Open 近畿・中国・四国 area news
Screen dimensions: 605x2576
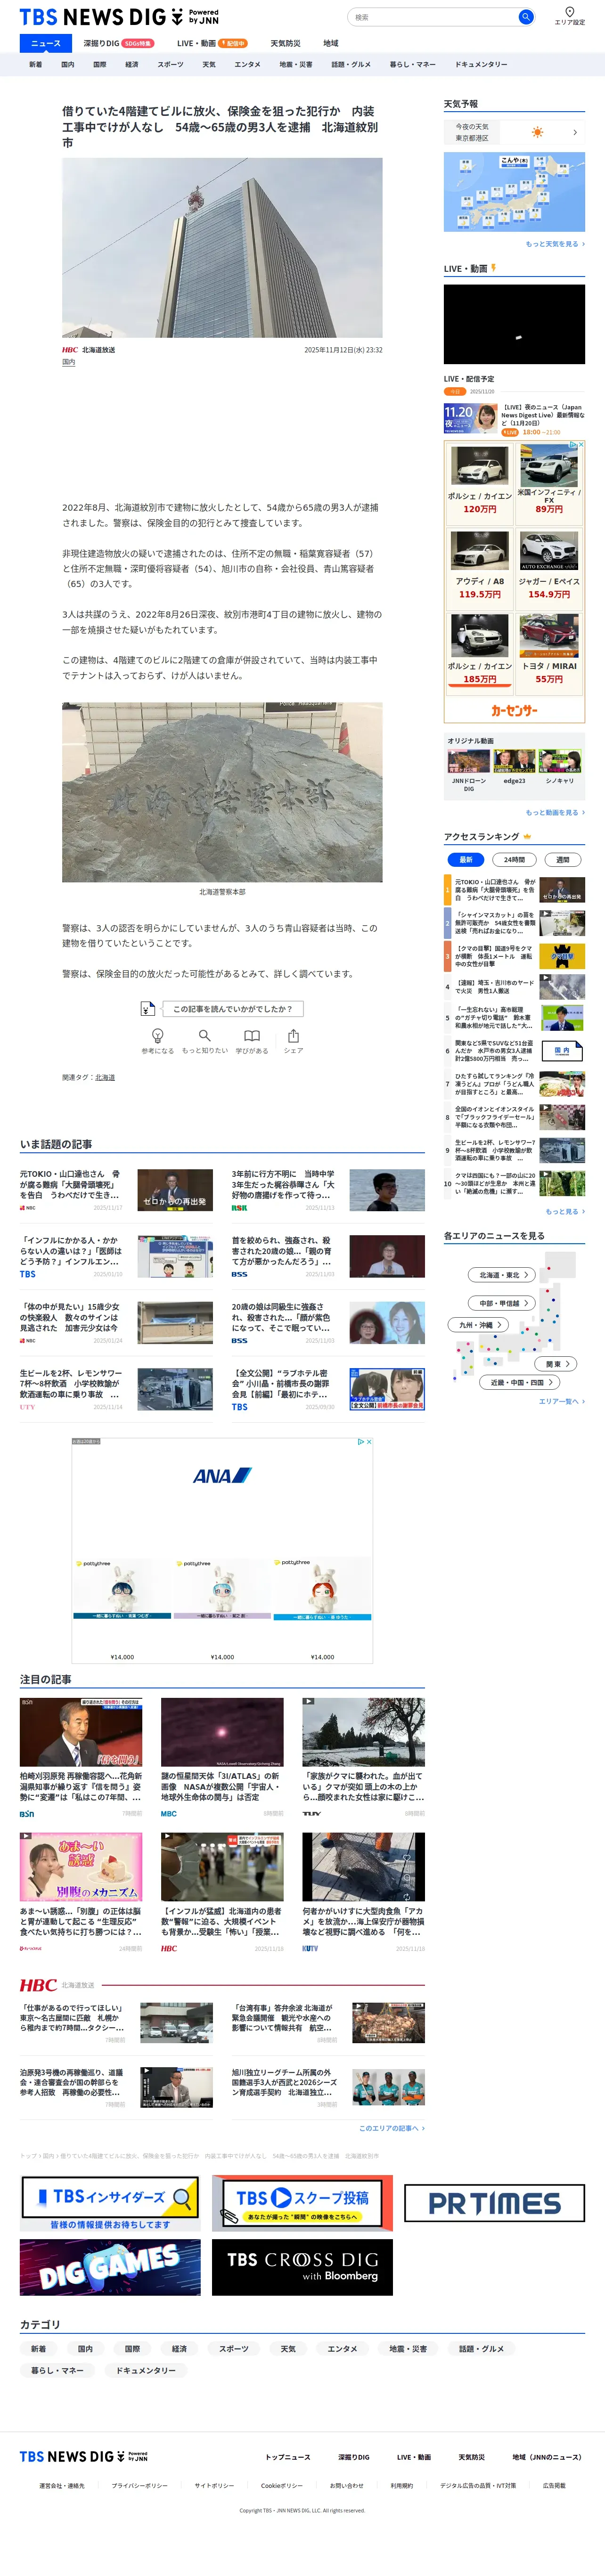pyautogui.click(x=520, y=1382)
